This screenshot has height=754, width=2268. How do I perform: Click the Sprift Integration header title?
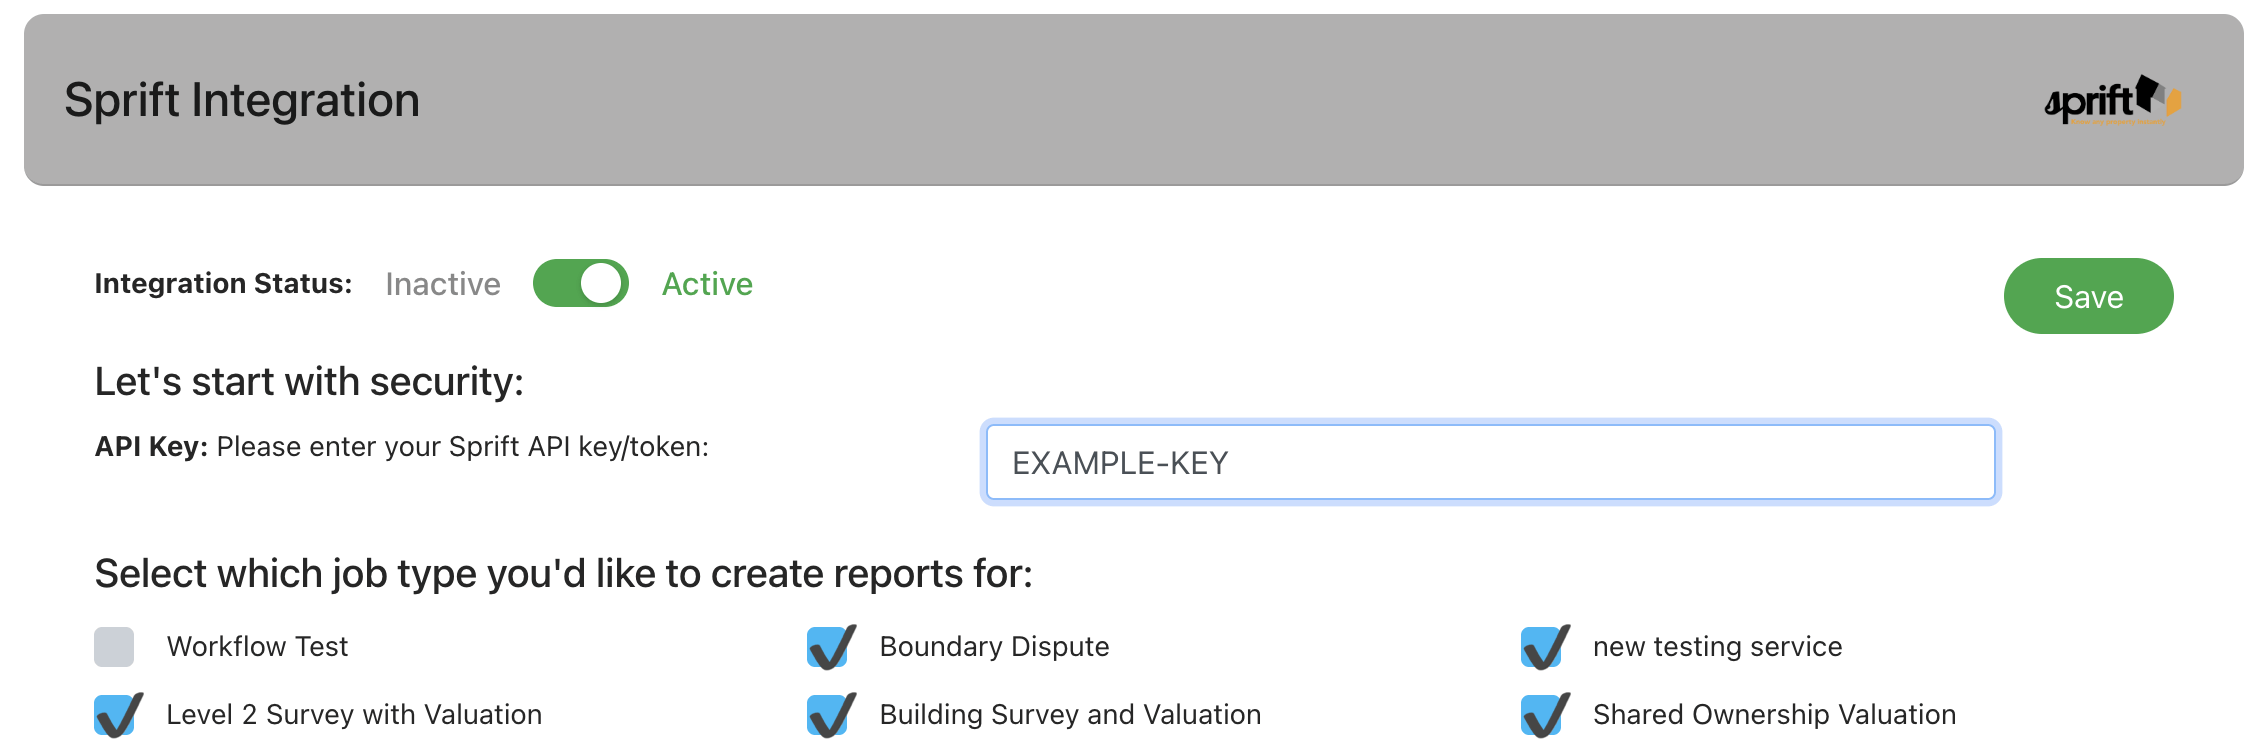point(242,100)
